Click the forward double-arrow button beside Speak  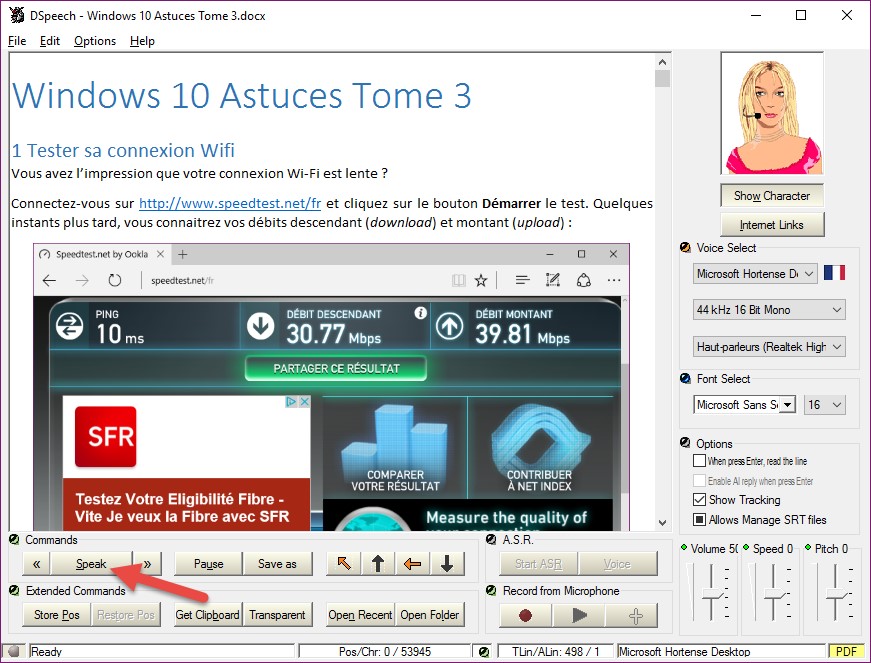(147, 564)
